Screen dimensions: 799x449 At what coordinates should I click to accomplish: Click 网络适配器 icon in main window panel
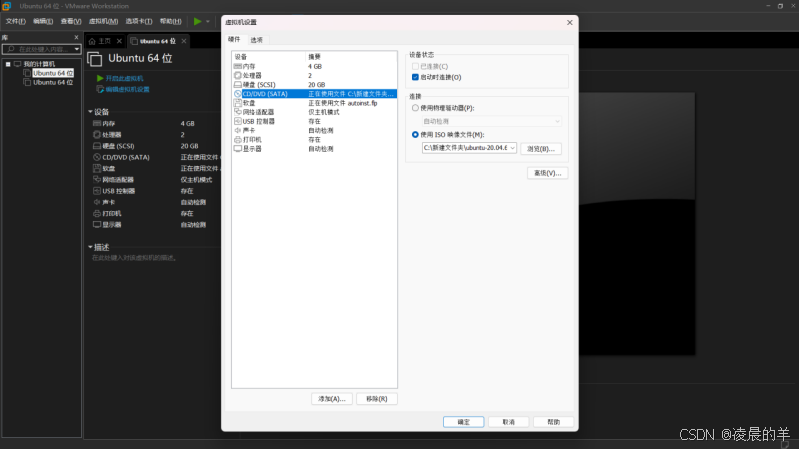(x=97, y=179)
